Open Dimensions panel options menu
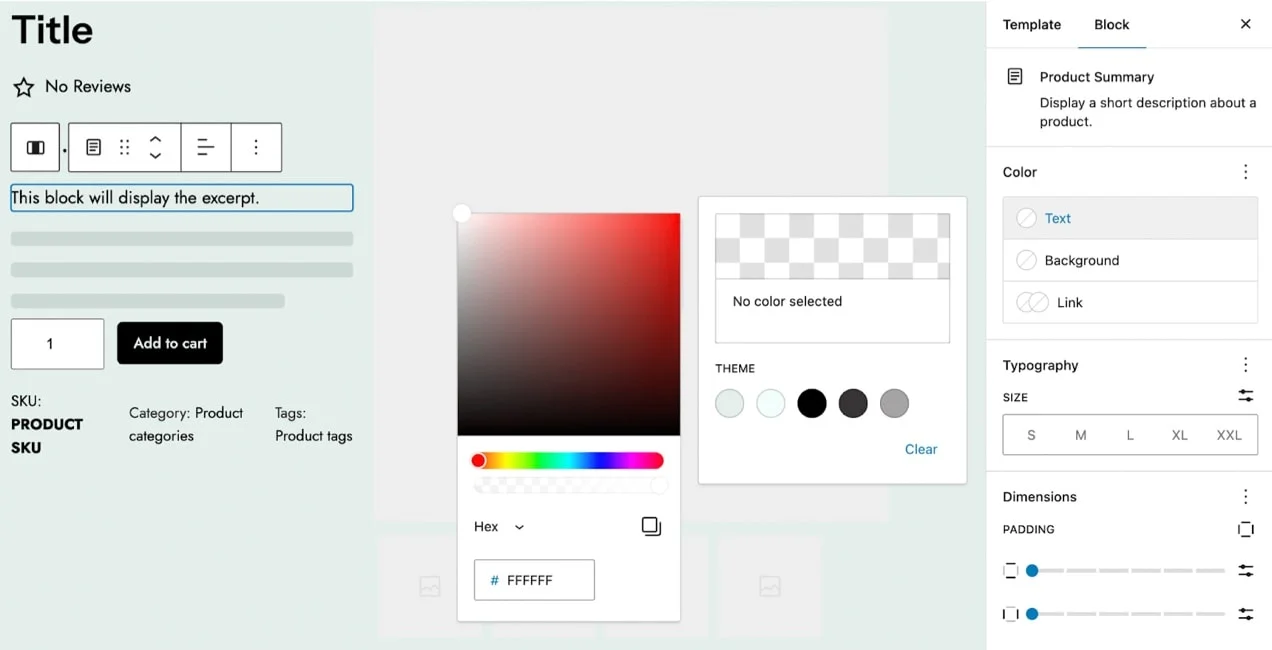This screenshot has height=650, width=1272. pyautogui.click(x=1245, y=496)
